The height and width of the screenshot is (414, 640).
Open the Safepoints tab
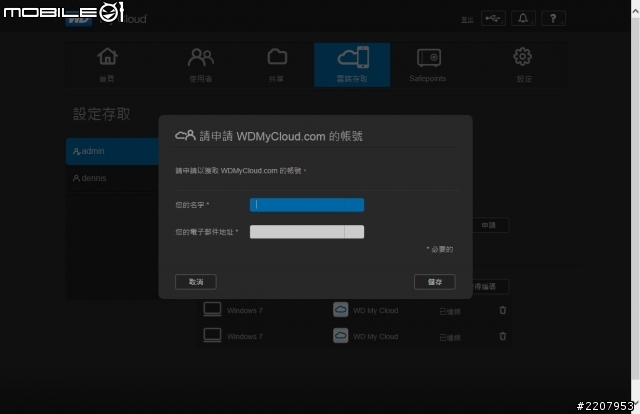(428, 65)
